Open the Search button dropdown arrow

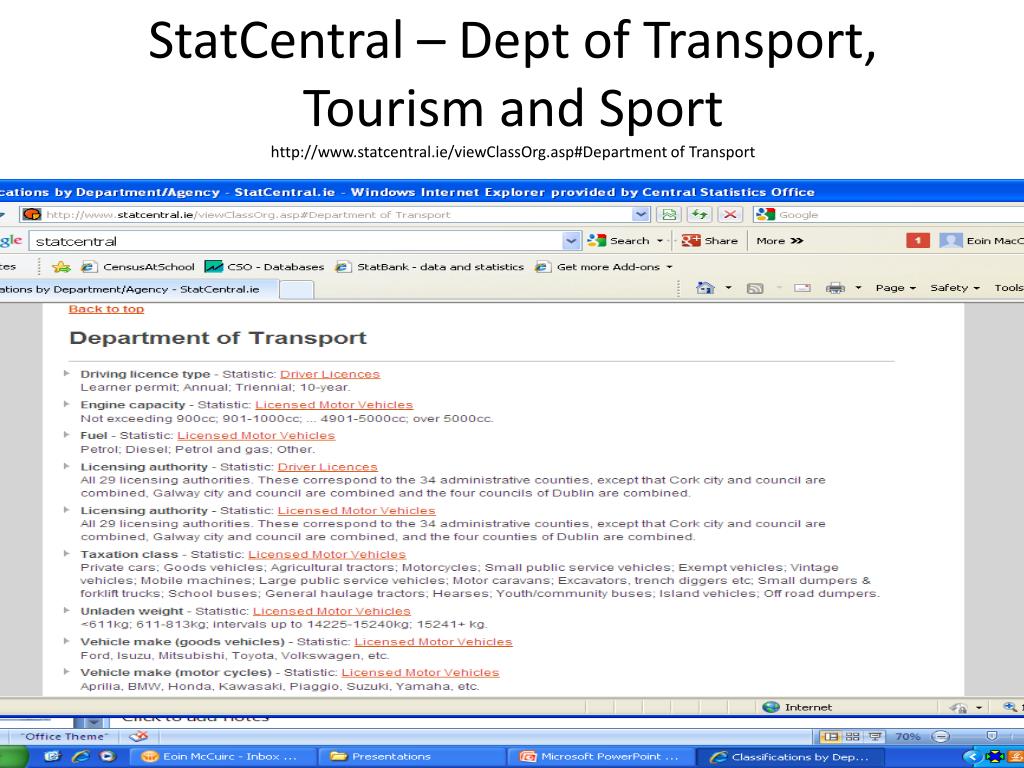click(660, 241)
